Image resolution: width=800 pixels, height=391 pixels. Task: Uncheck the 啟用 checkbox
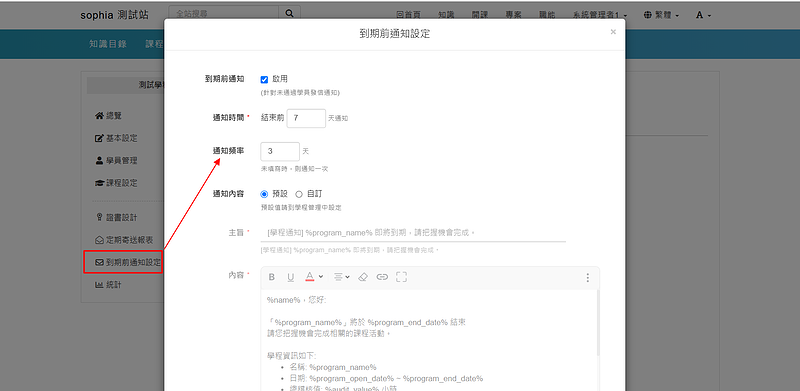point(264,80)
